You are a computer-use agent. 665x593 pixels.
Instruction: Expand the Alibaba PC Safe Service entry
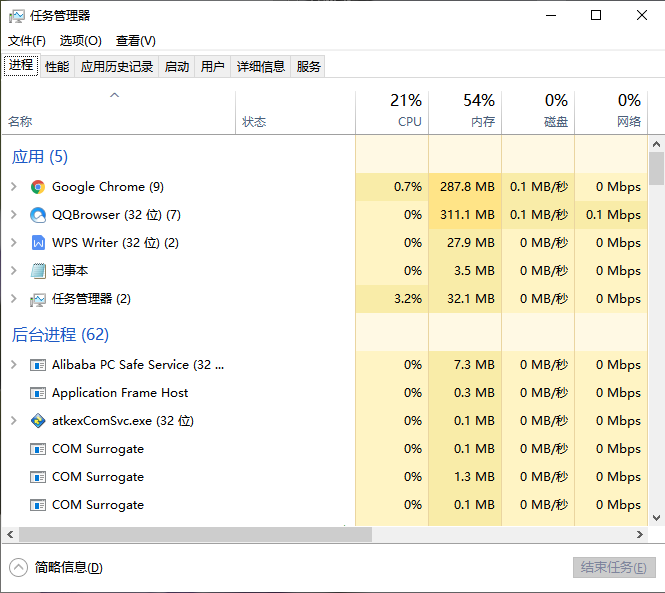coord(14,365)
